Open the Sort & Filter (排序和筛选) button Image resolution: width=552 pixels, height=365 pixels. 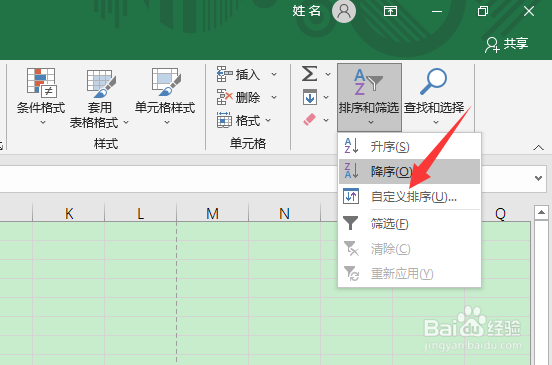pos(369,97)
